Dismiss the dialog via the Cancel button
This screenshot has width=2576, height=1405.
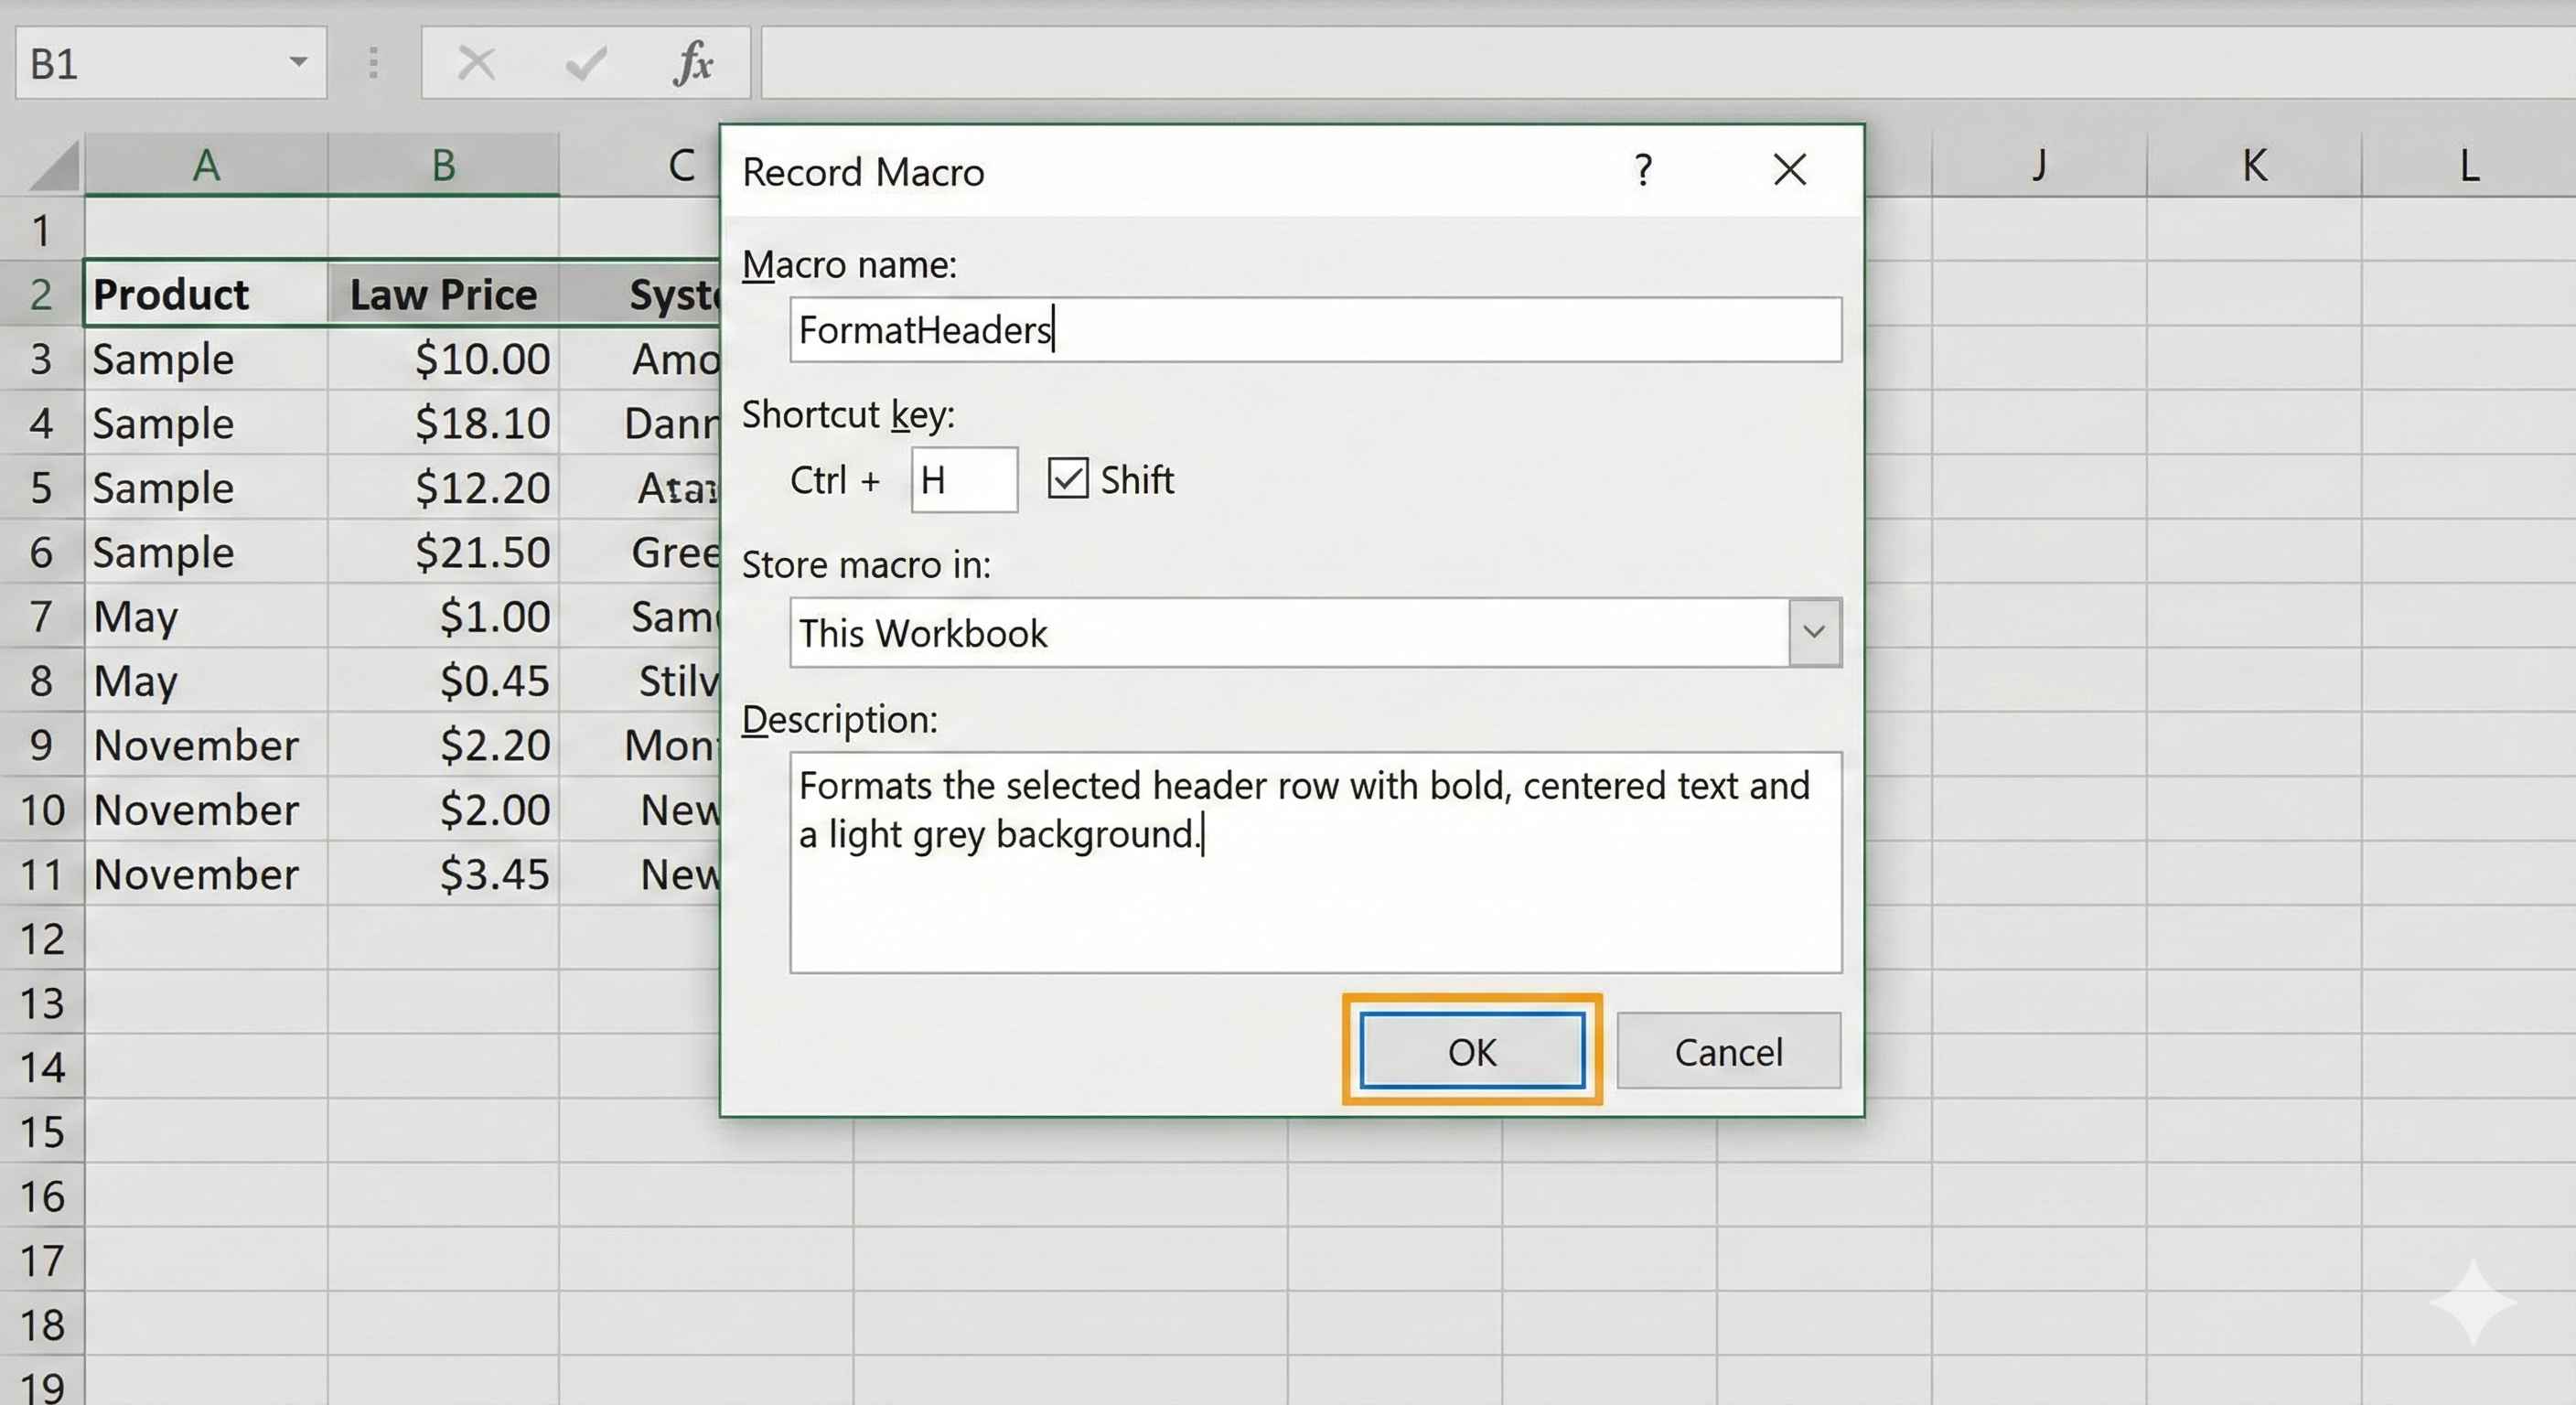pos(1728,1051)
